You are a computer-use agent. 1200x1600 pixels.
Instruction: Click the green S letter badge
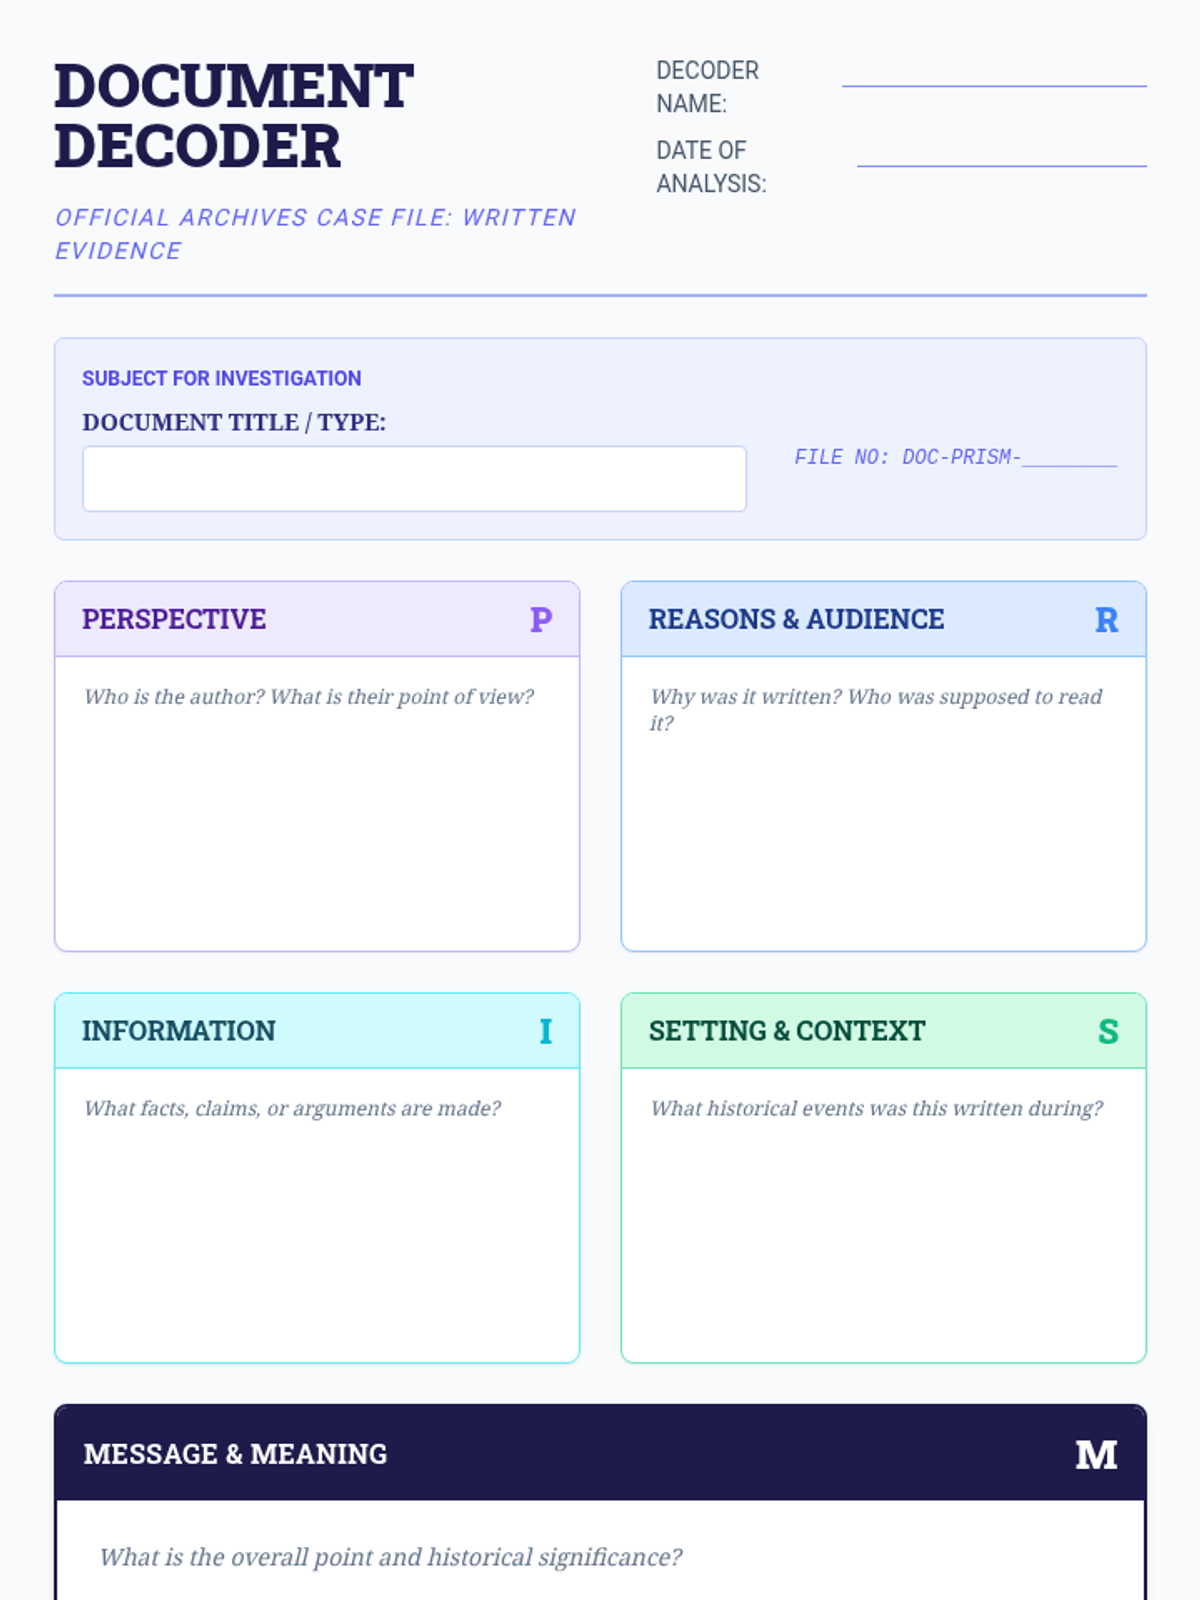[x=1108, y=1031]
